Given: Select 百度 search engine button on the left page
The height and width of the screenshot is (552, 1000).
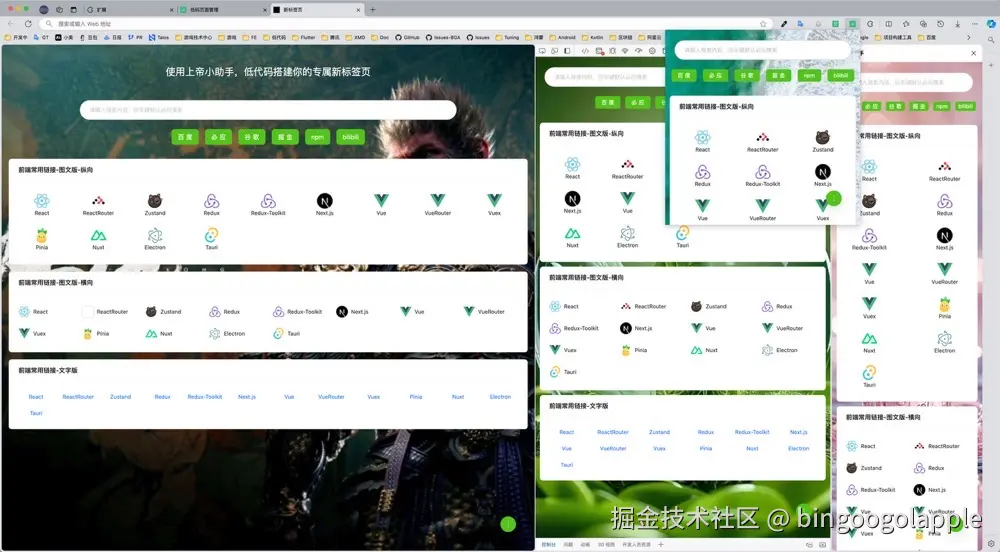Looking at the screenshot, I should pos(185,137).
